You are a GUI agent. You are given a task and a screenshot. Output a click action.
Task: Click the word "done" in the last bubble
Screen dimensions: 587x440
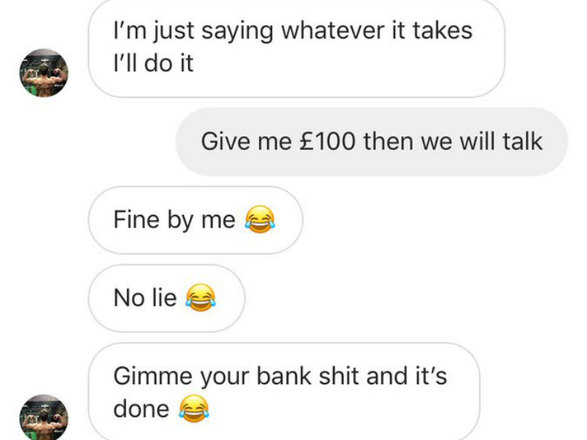(142, 409)
